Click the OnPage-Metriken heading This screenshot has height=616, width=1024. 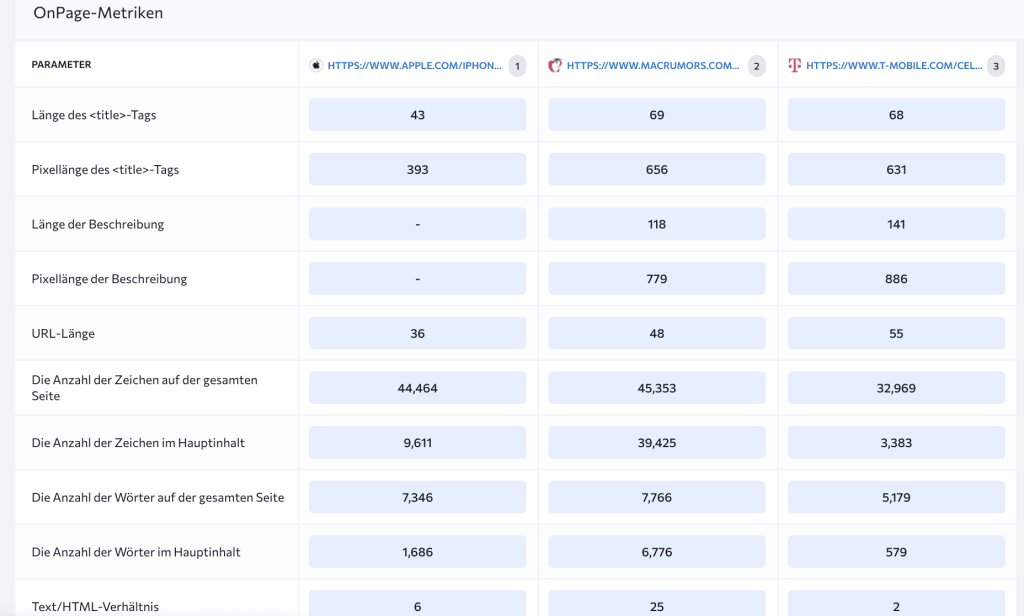click(99, 13)
